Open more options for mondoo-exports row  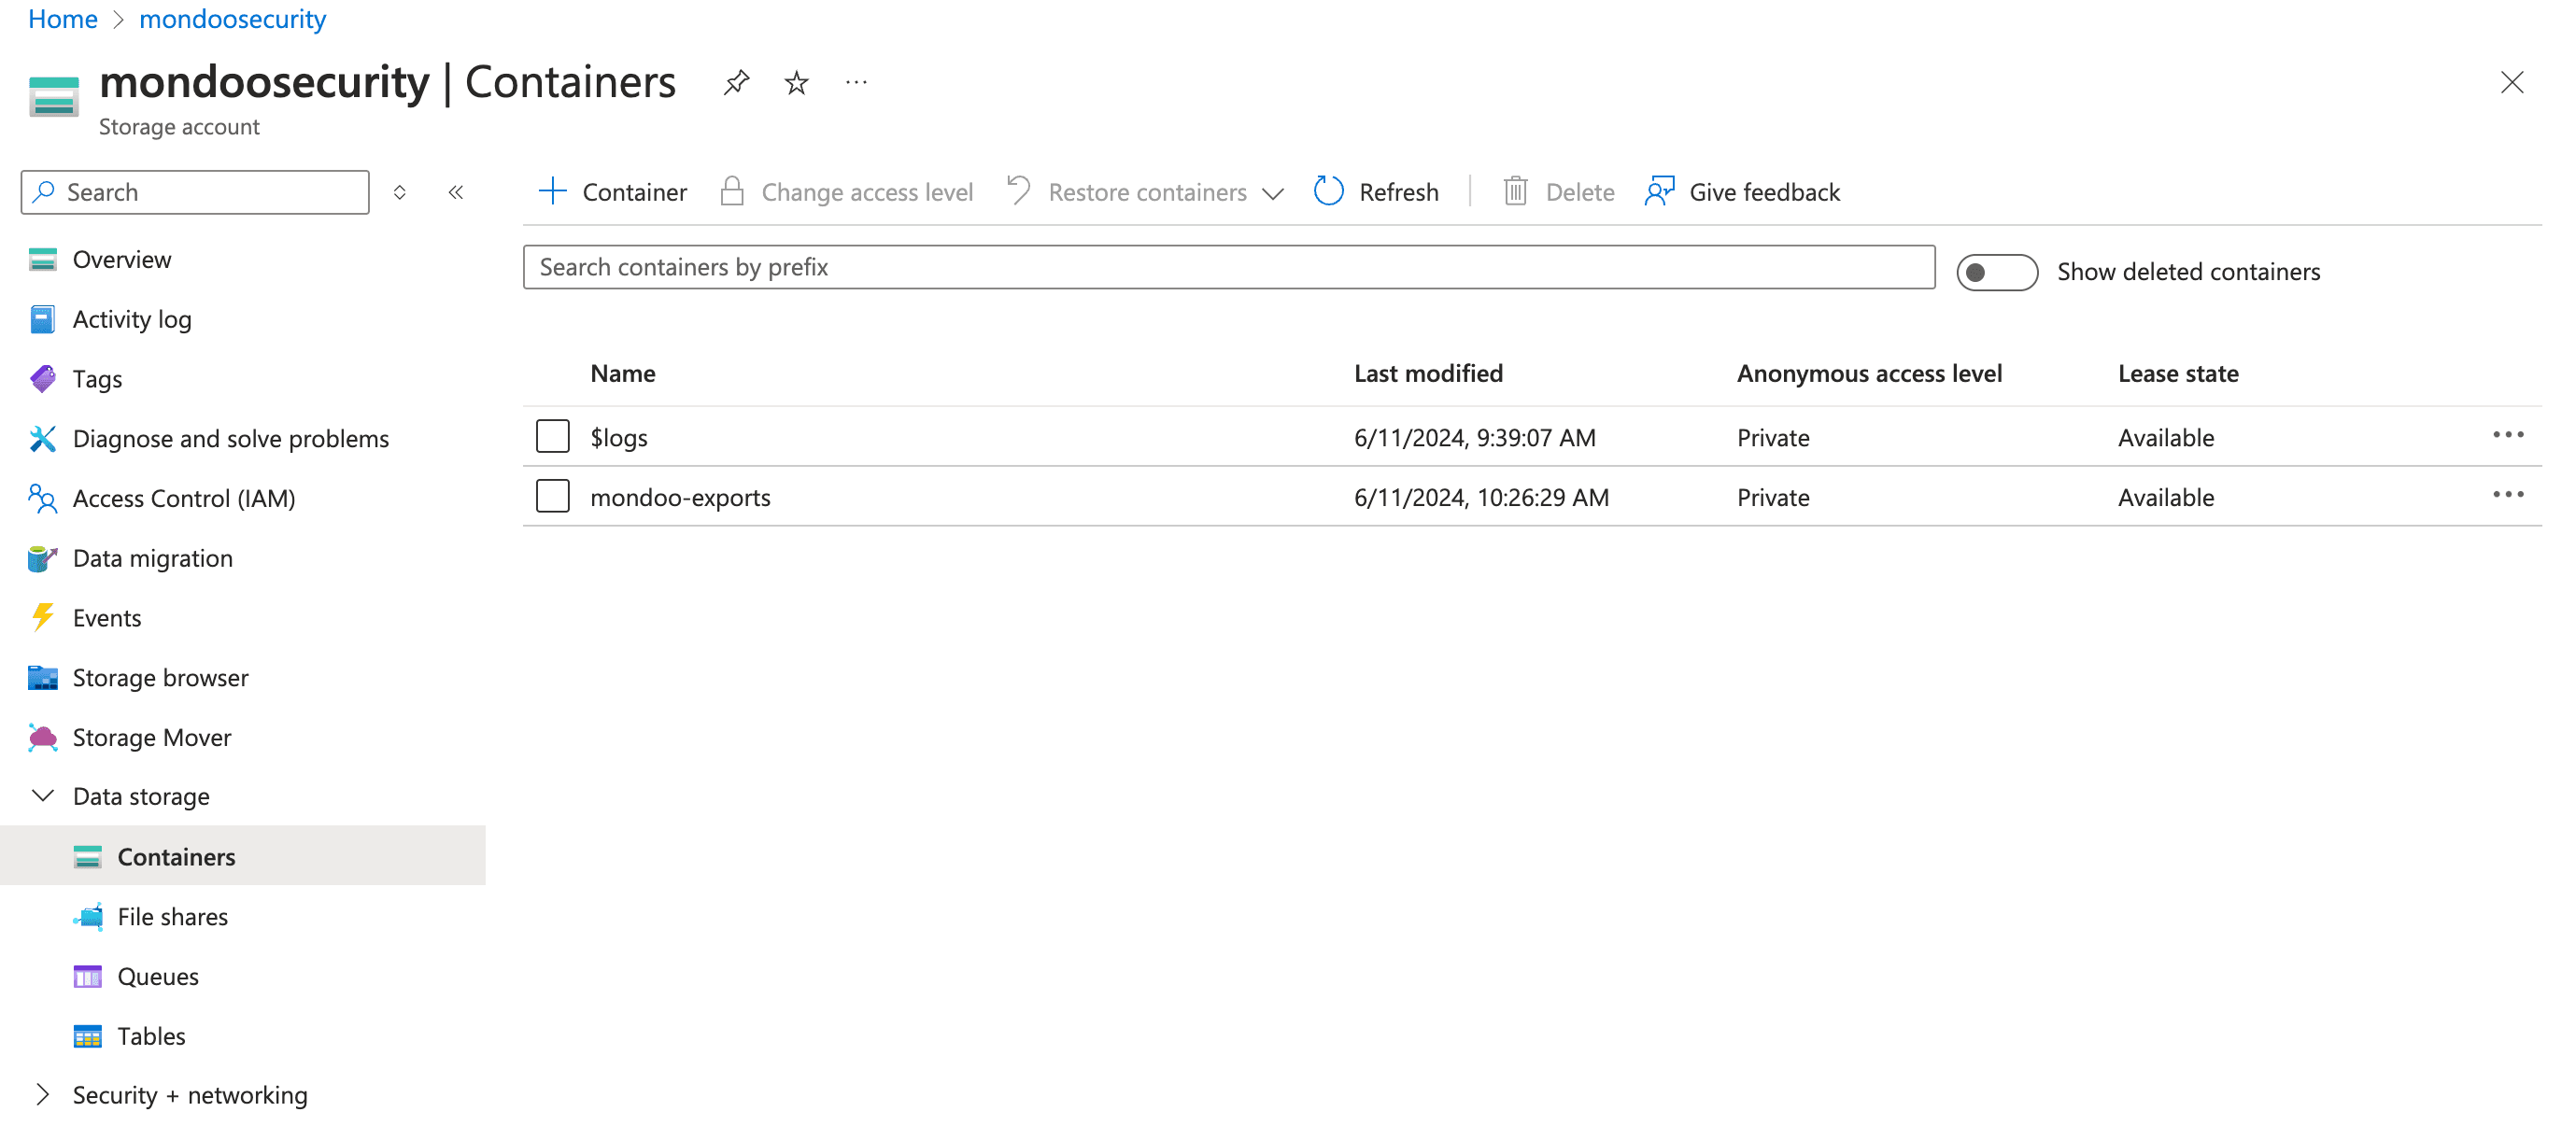pyautogui.click(x=2509, y=493)
